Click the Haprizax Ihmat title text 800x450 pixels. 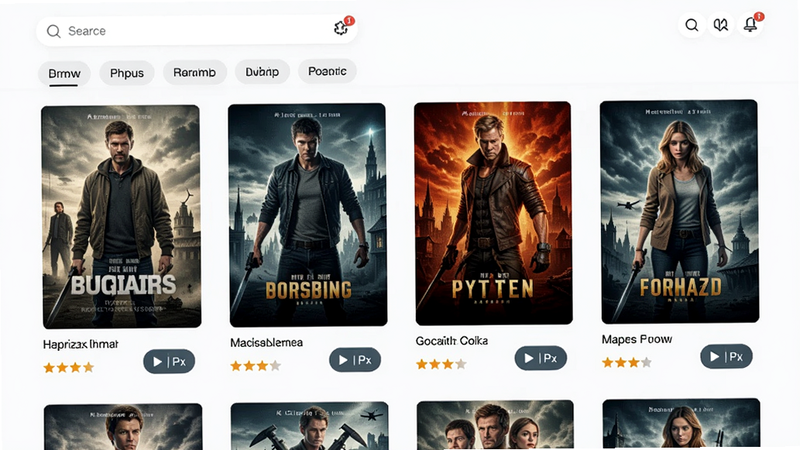coord(81,344)
